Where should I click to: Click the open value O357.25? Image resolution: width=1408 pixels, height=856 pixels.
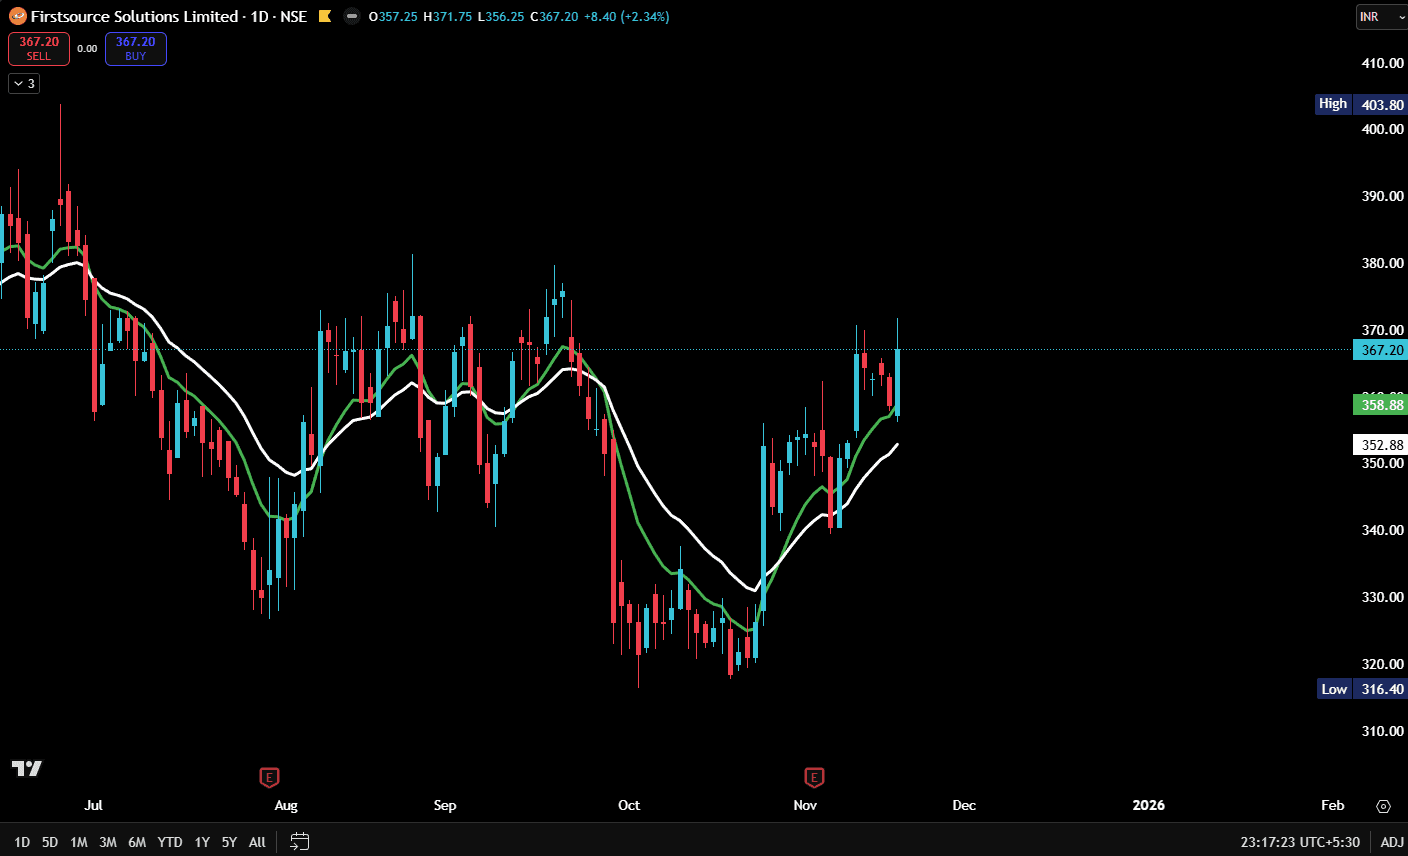pos(393,17)
